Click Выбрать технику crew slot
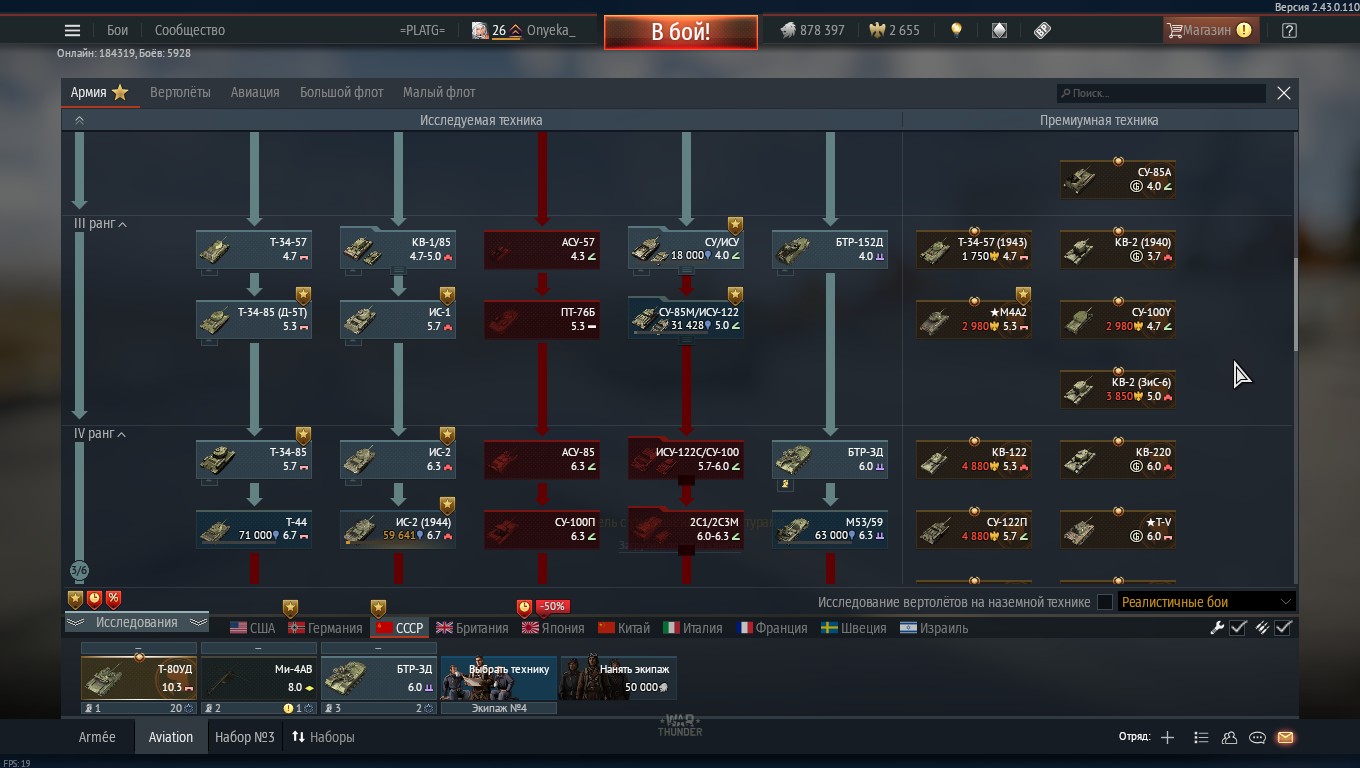 point(498,677)
